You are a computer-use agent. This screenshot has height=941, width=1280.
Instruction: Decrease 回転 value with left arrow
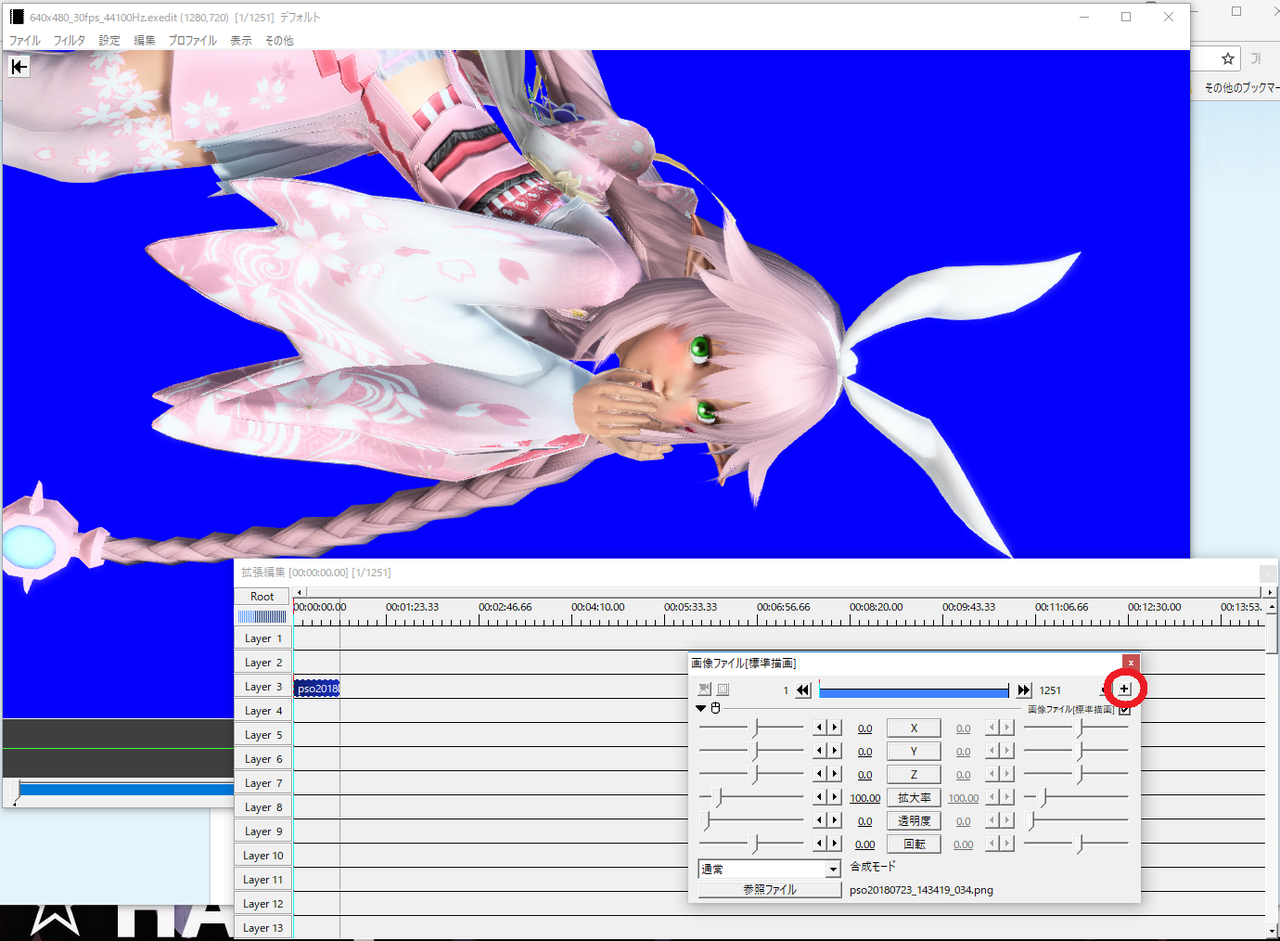820,843
